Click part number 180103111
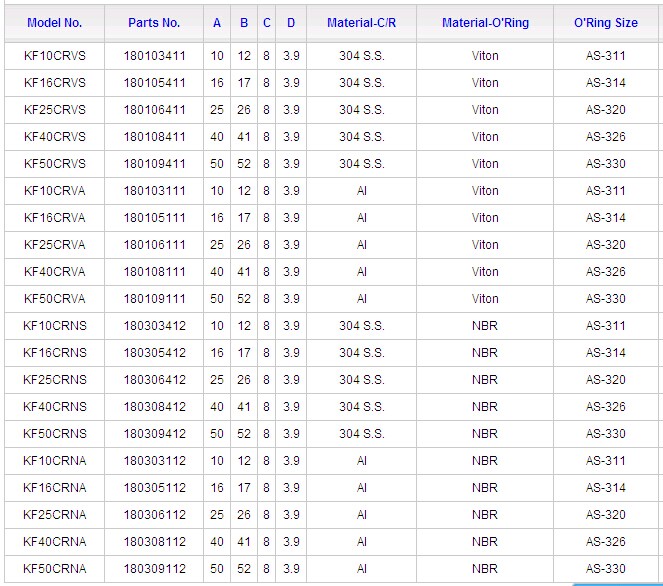The image size is (663, 586). point(154,191)
